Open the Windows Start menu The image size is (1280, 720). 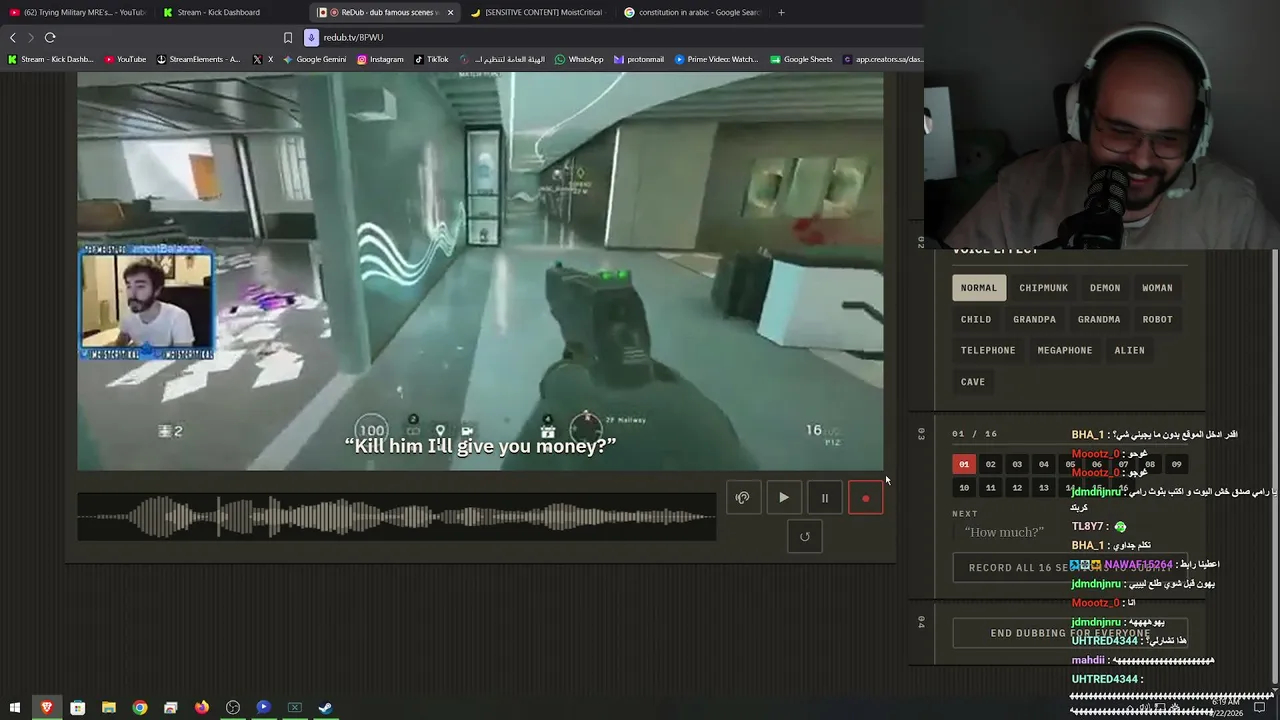[x=15, y=708]
